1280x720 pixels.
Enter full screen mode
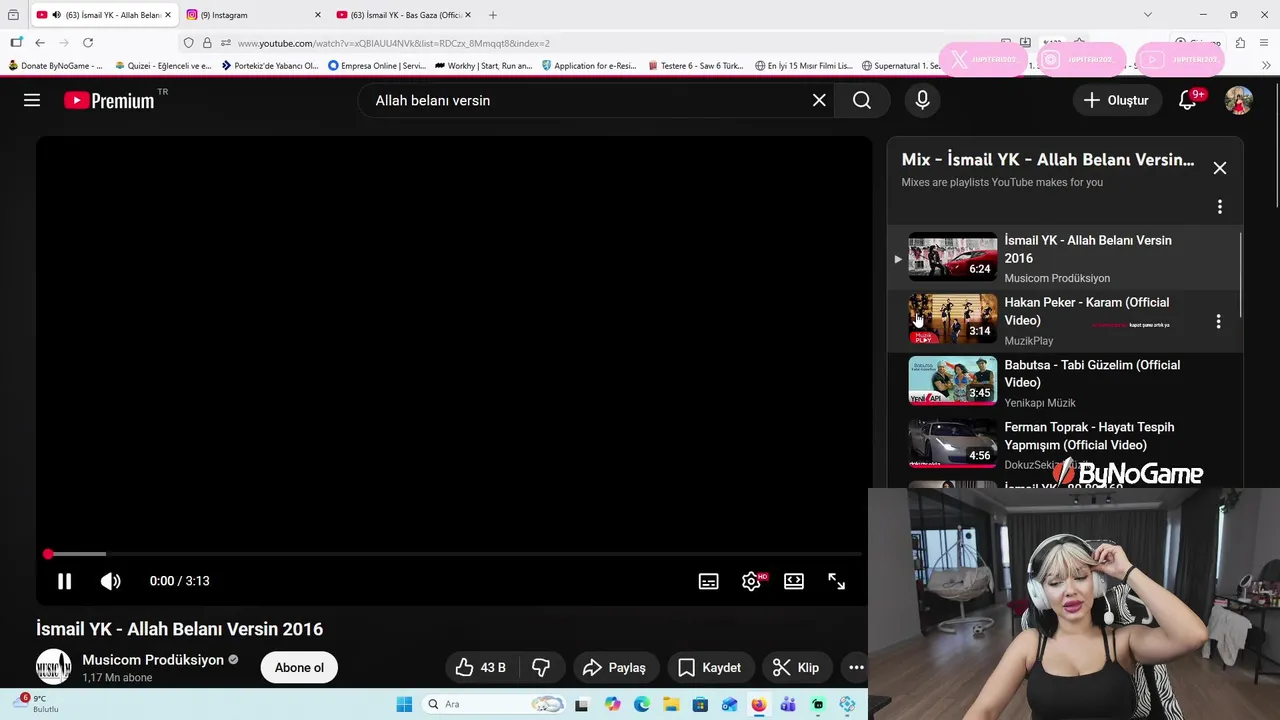[x=837, y=581]
